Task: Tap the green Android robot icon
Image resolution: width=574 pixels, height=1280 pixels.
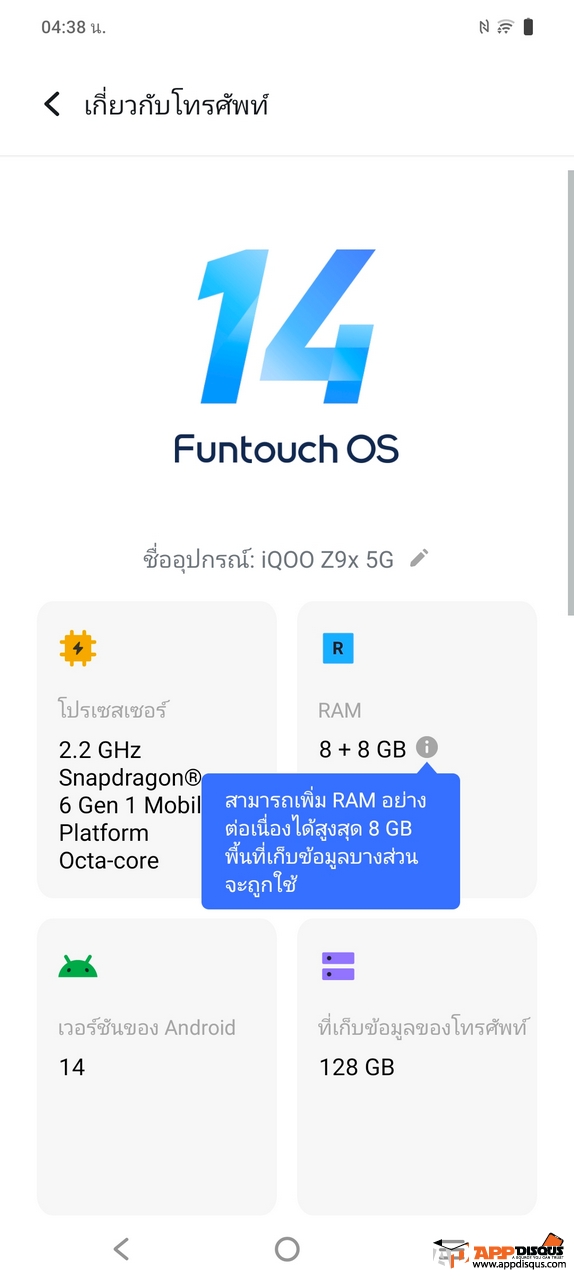Action: point(77,966)
